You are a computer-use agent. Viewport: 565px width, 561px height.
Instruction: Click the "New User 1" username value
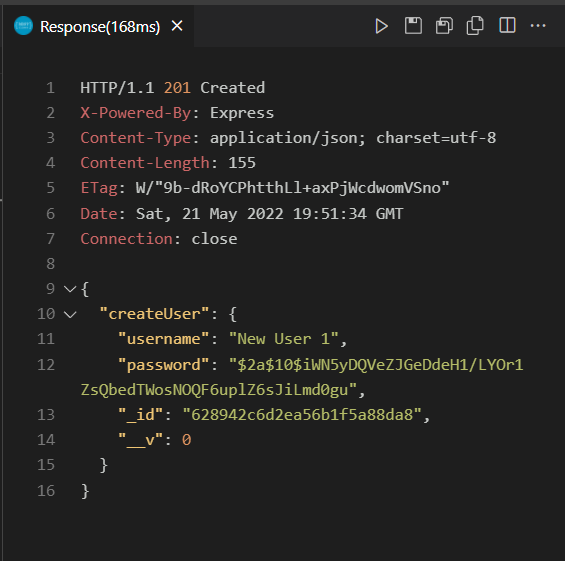pyautogui.click(x=284, y=339)
